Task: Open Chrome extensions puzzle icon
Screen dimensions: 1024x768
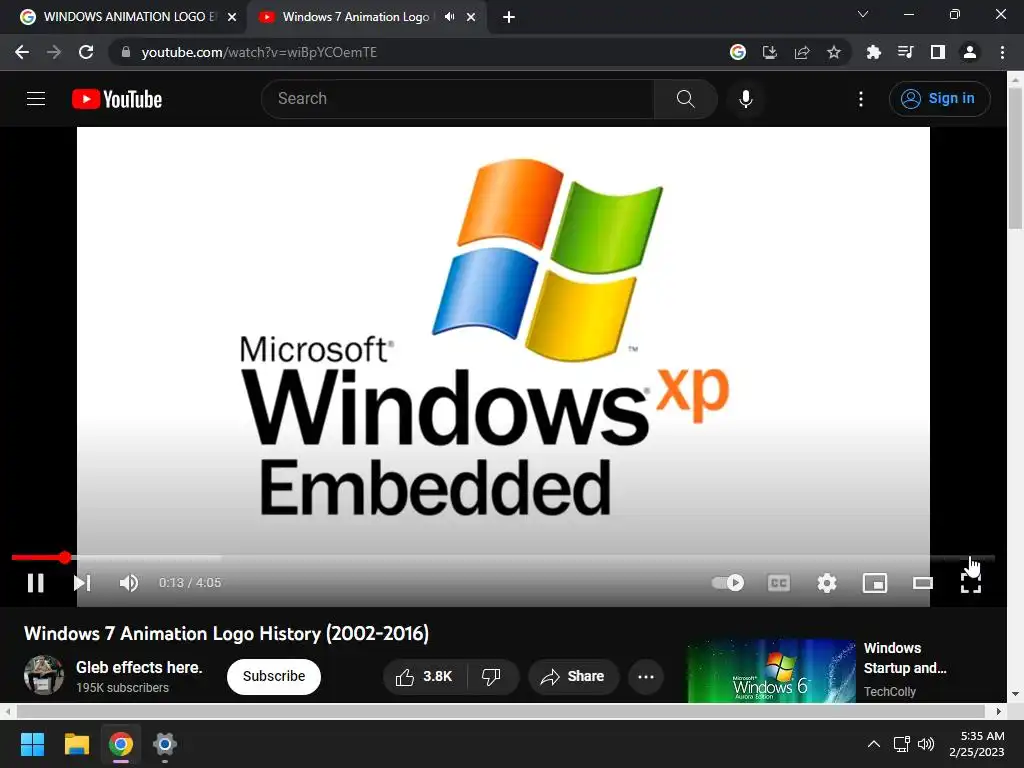Action: [873, 52]
